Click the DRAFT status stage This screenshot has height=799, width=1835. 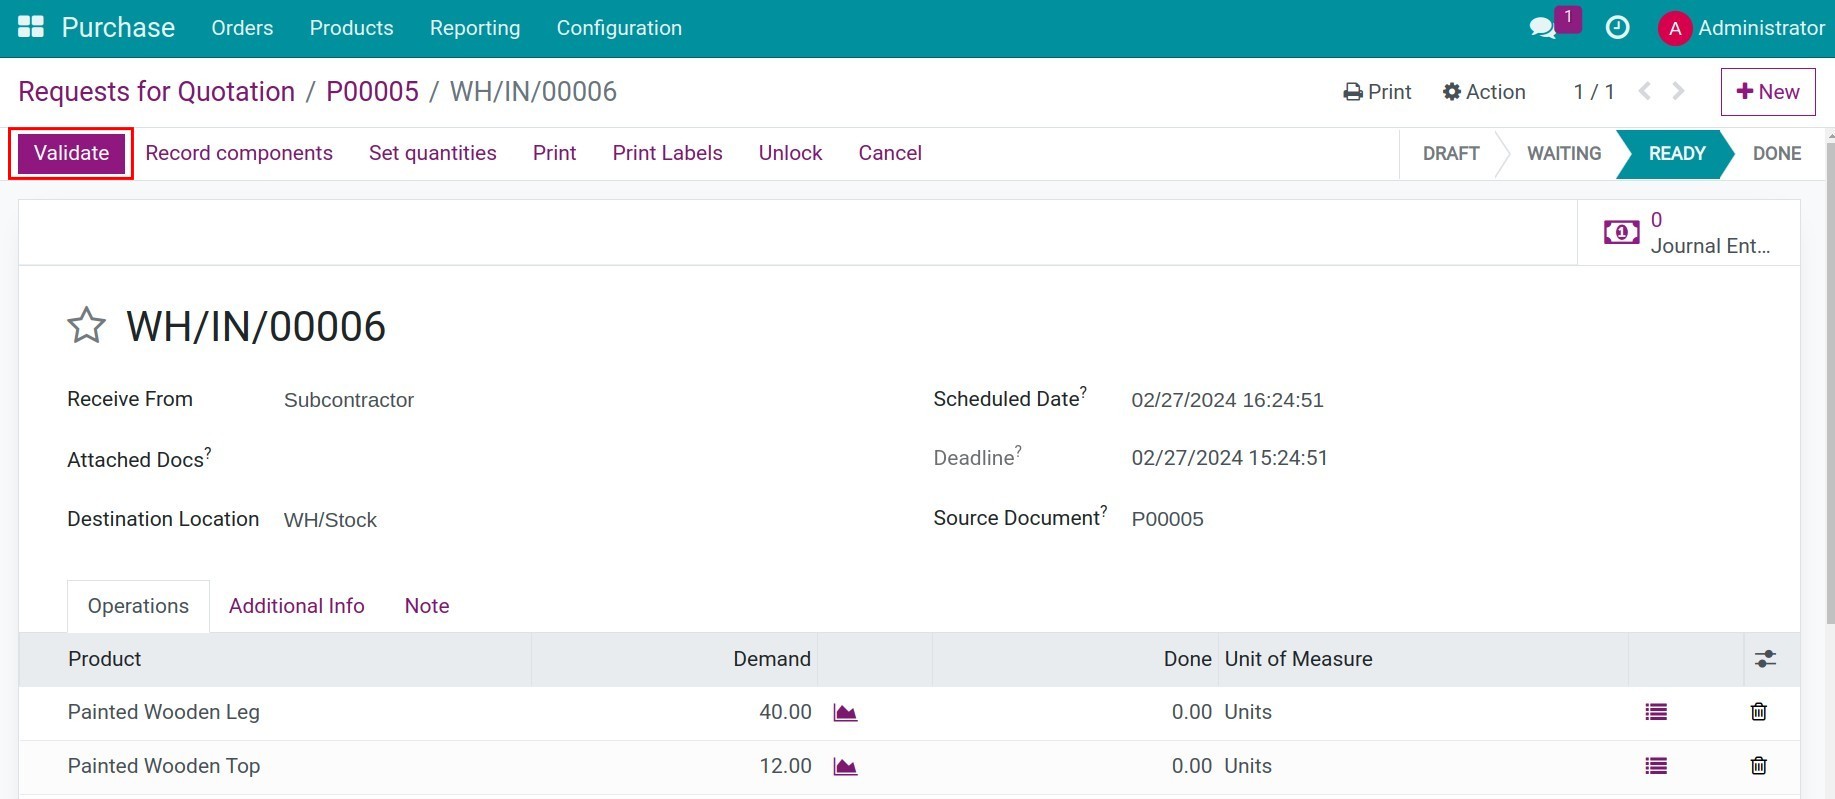point(1451,153)
